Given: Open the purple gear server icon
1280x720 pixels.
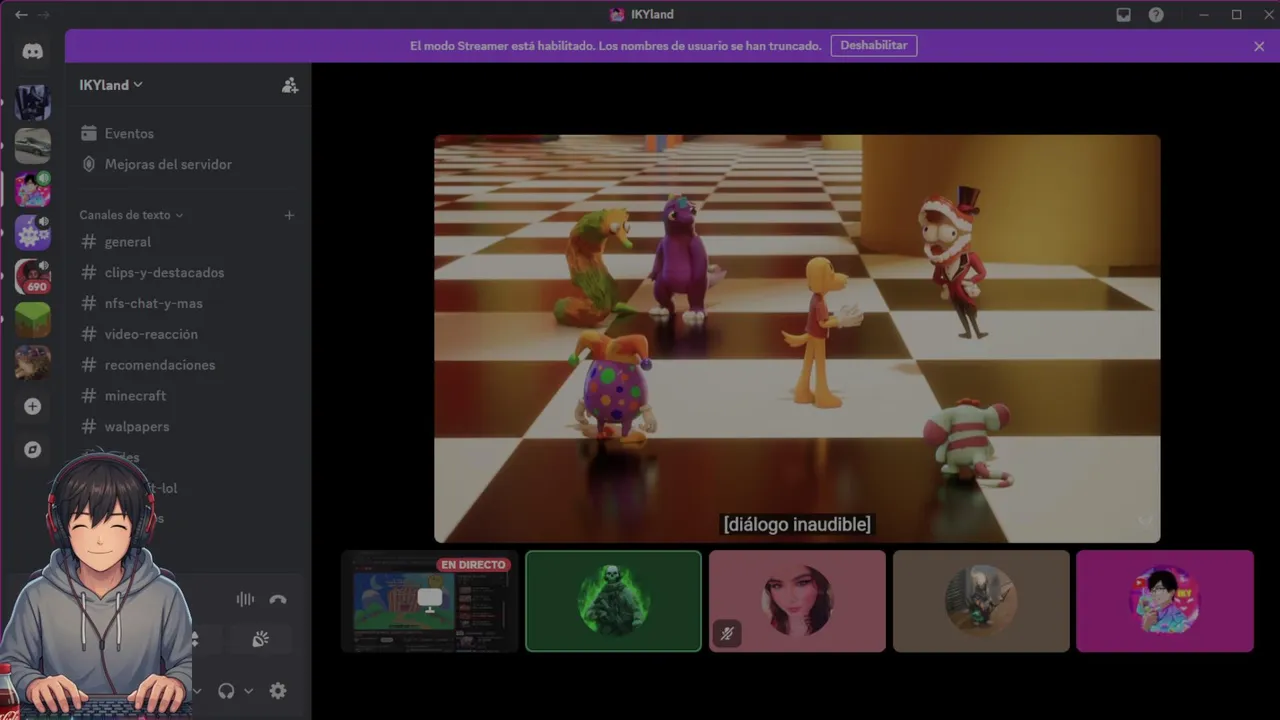Looking at the screenshot, I should 33,233.
